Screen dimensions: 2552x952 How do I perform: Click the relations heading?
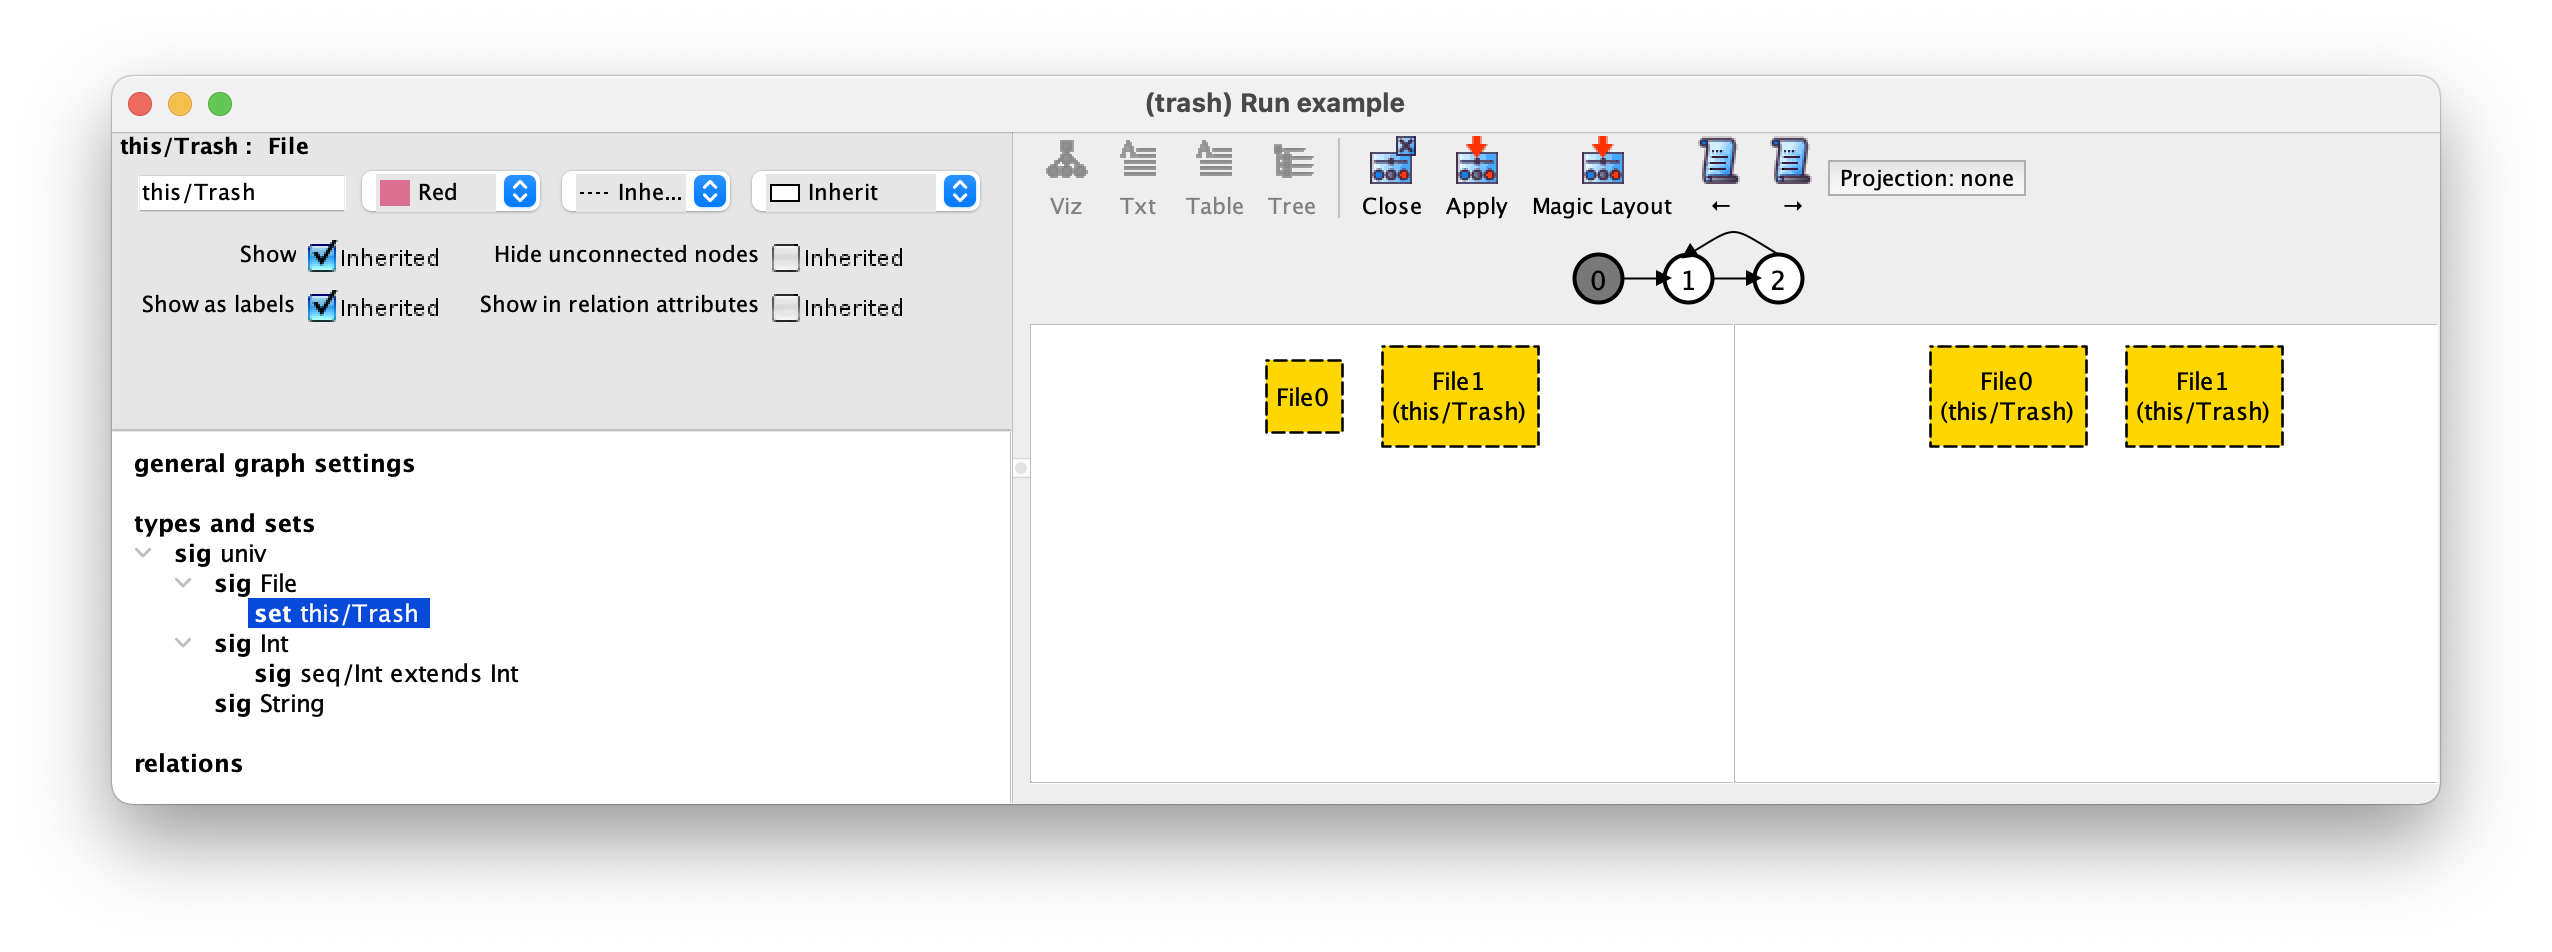coord(188,763)
